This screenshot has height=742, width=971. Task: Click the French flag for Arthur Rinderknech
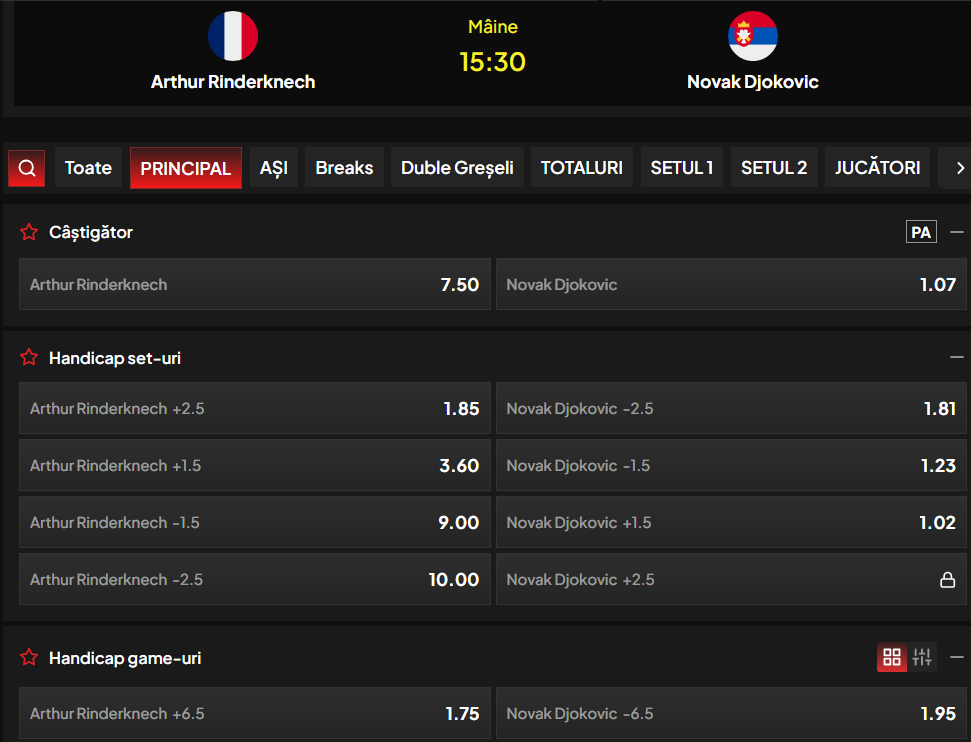233,36
